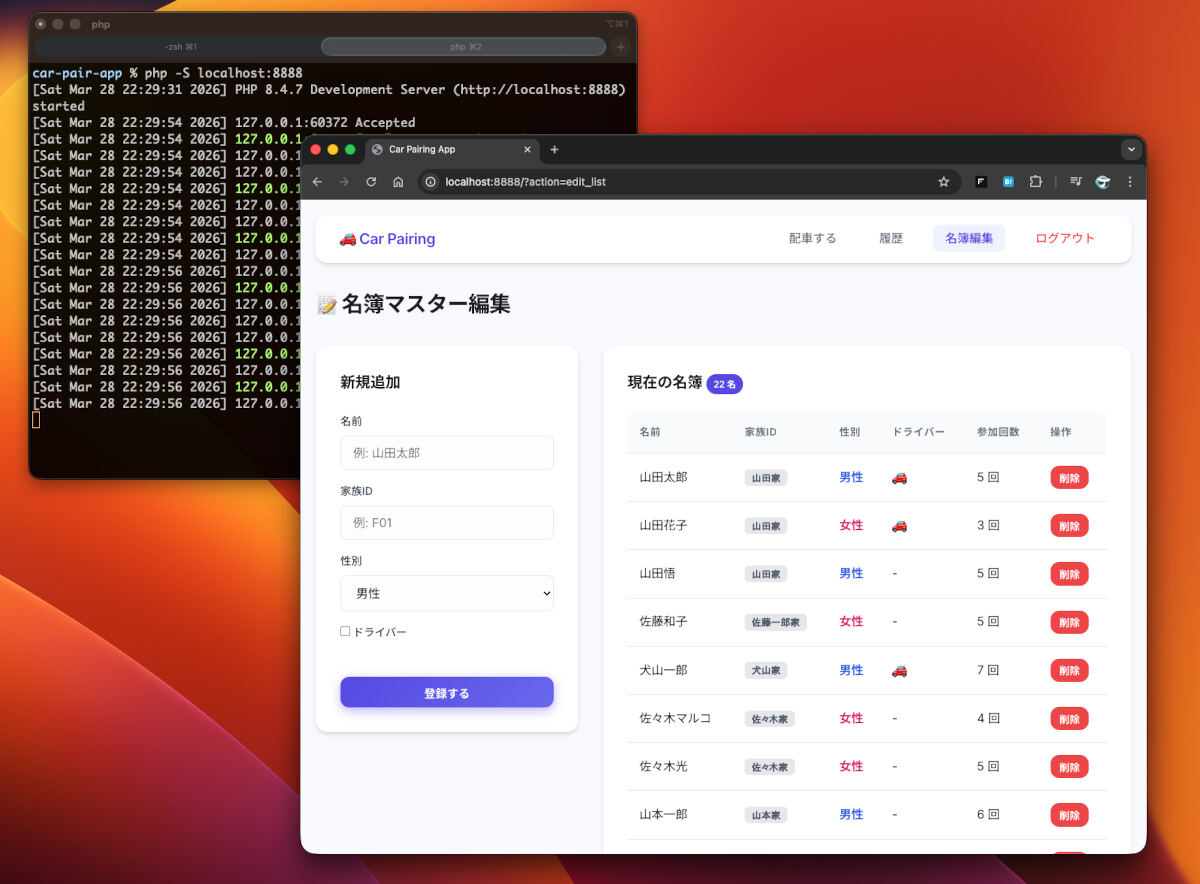
Task: Delete the 山田太郎 row
Action: point(1069,478)
